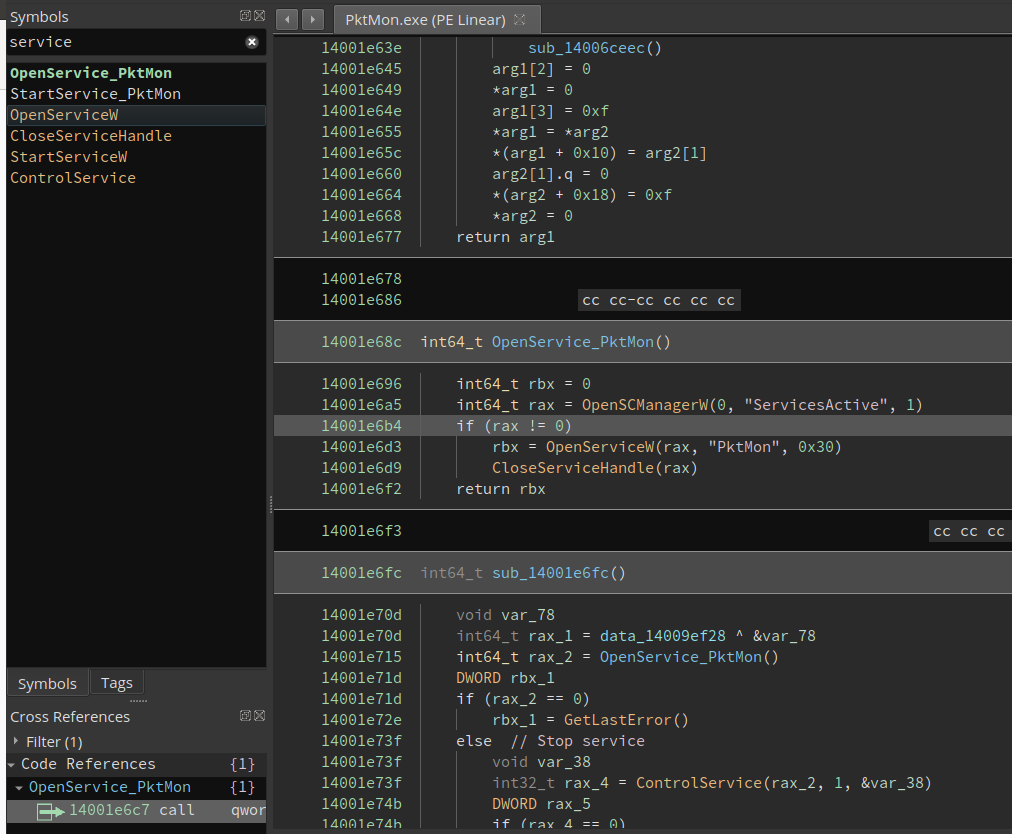The height and width of the screenshot is (834, 1012).
Task: Click the back navigation arrow
Action: (285, 18)
